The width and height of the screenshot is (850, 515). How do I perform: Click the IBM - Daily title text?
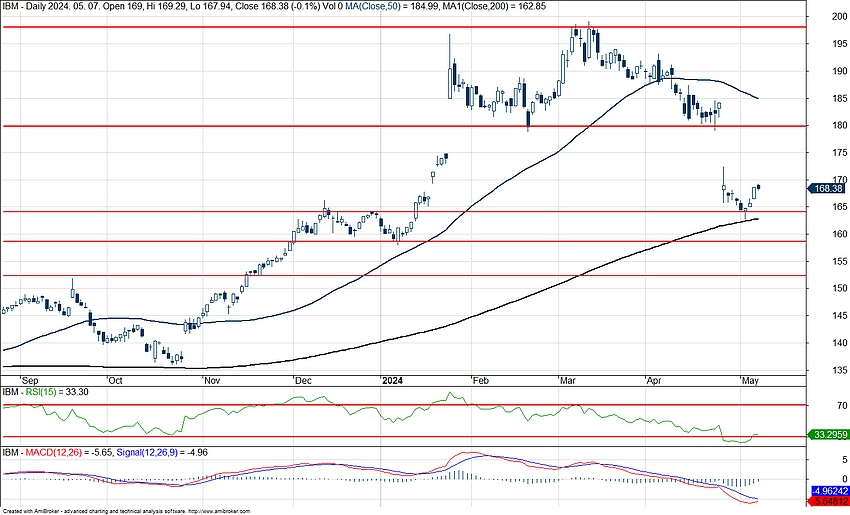[x=22, y=7]
